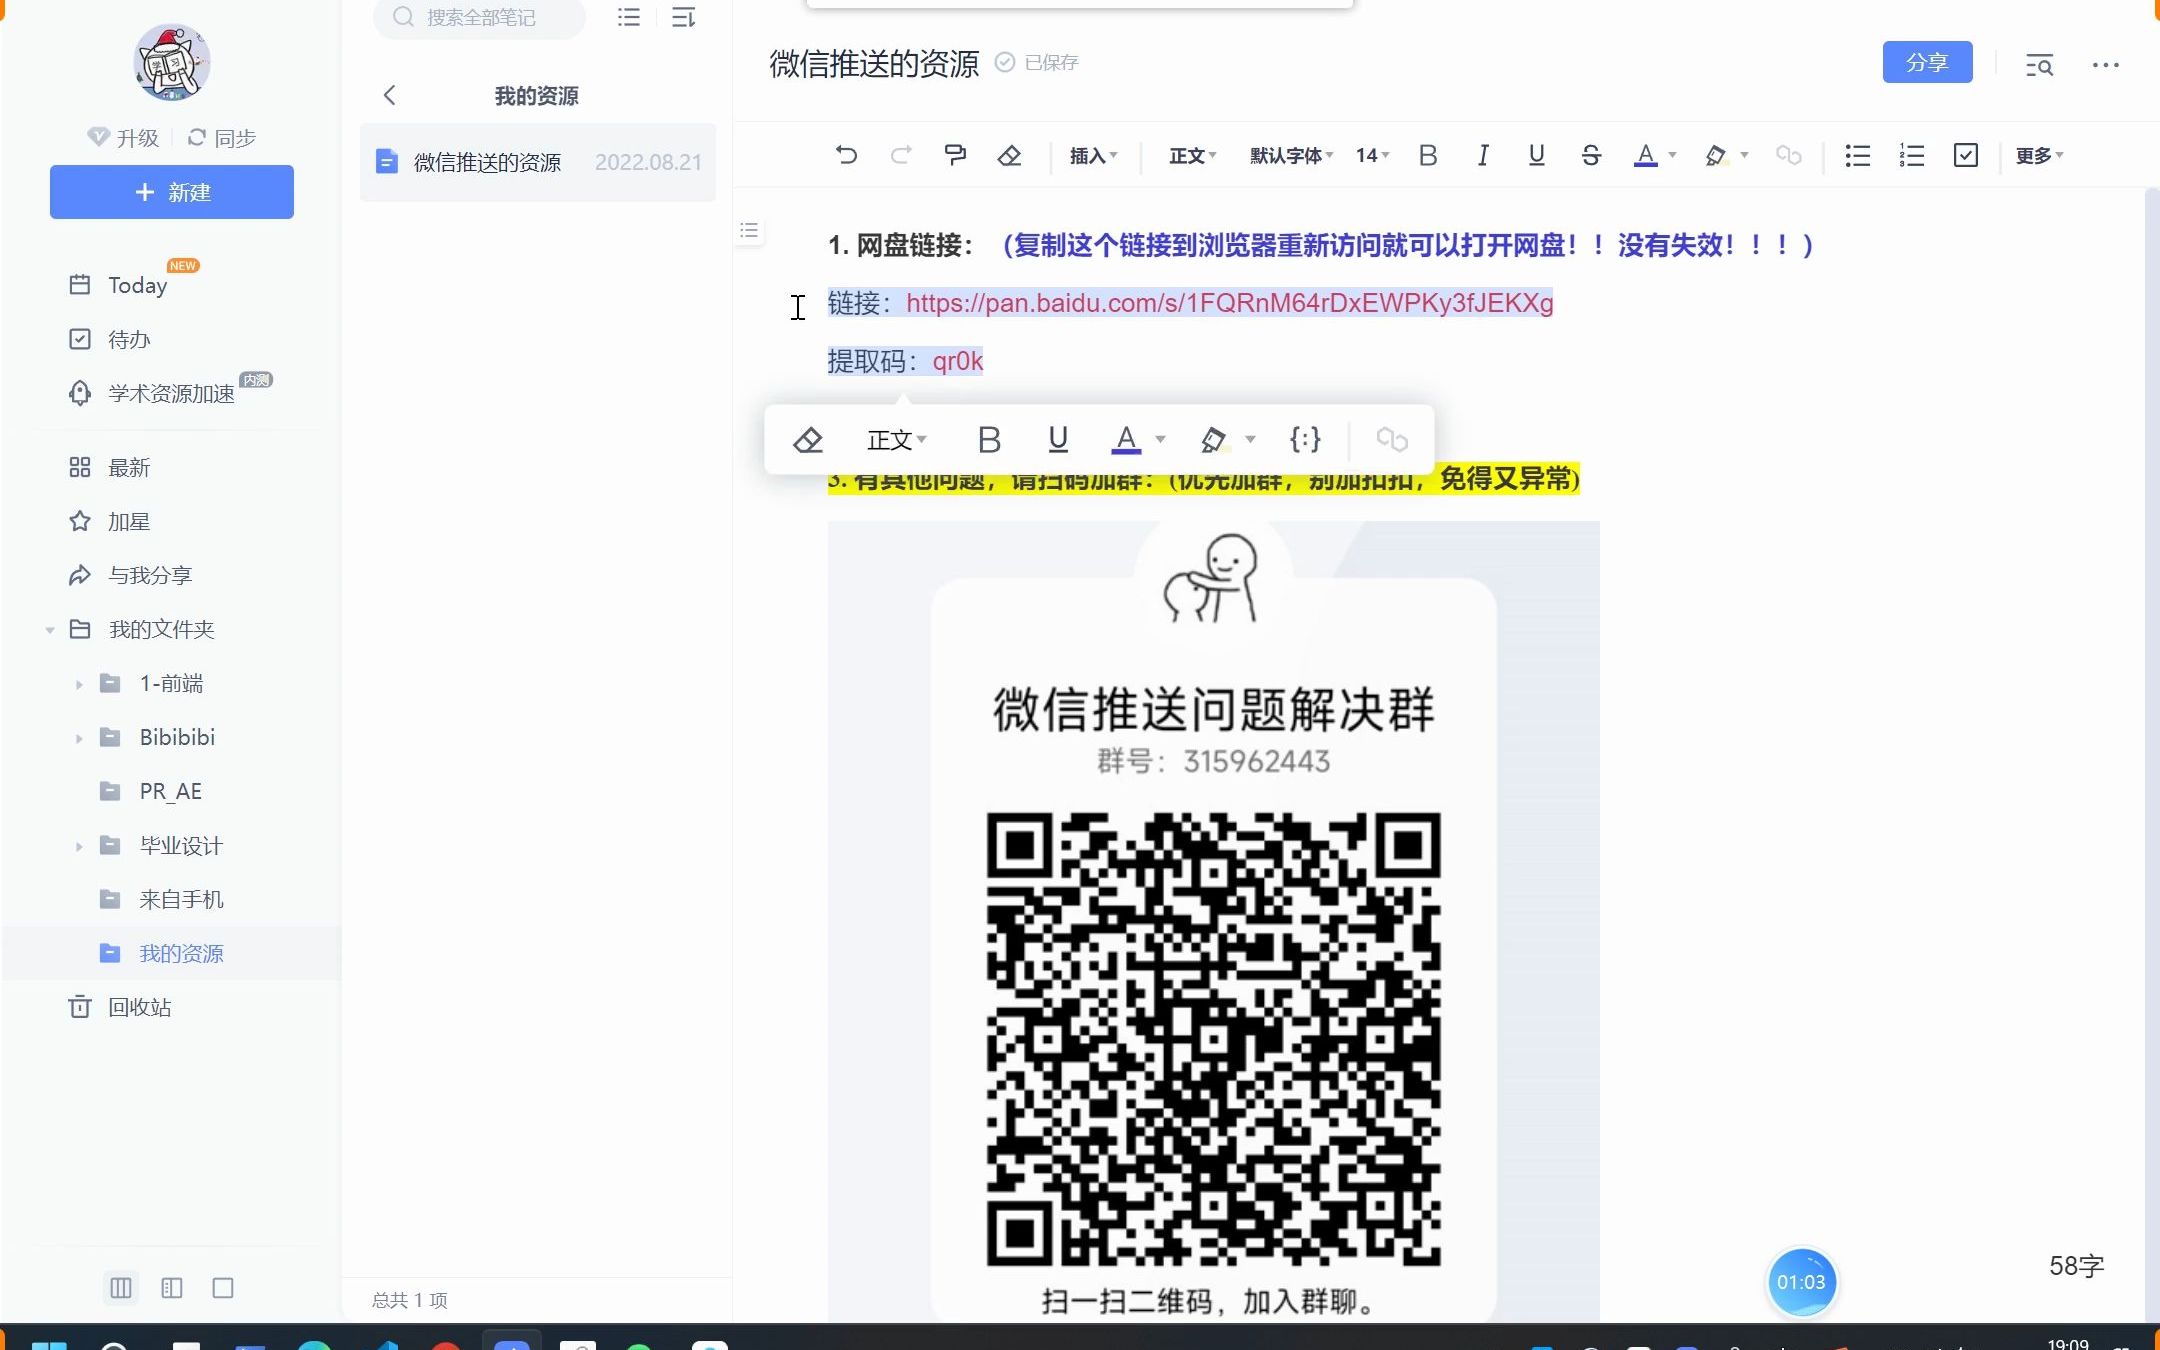Switch to two-column layout icon
Image resolution: width=2160 pixels, height=1350 pixels.
pos(172,1288)
